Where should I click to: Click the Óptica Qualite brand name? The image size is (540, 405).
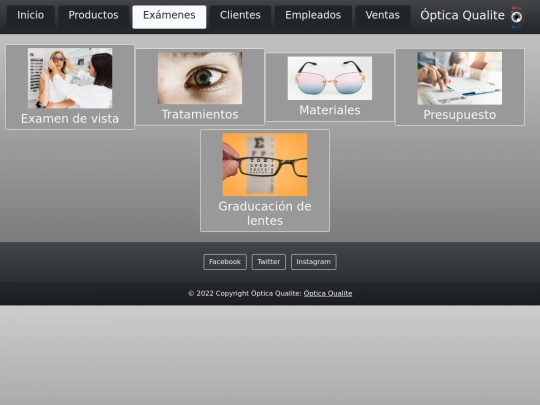coord(462,15)
